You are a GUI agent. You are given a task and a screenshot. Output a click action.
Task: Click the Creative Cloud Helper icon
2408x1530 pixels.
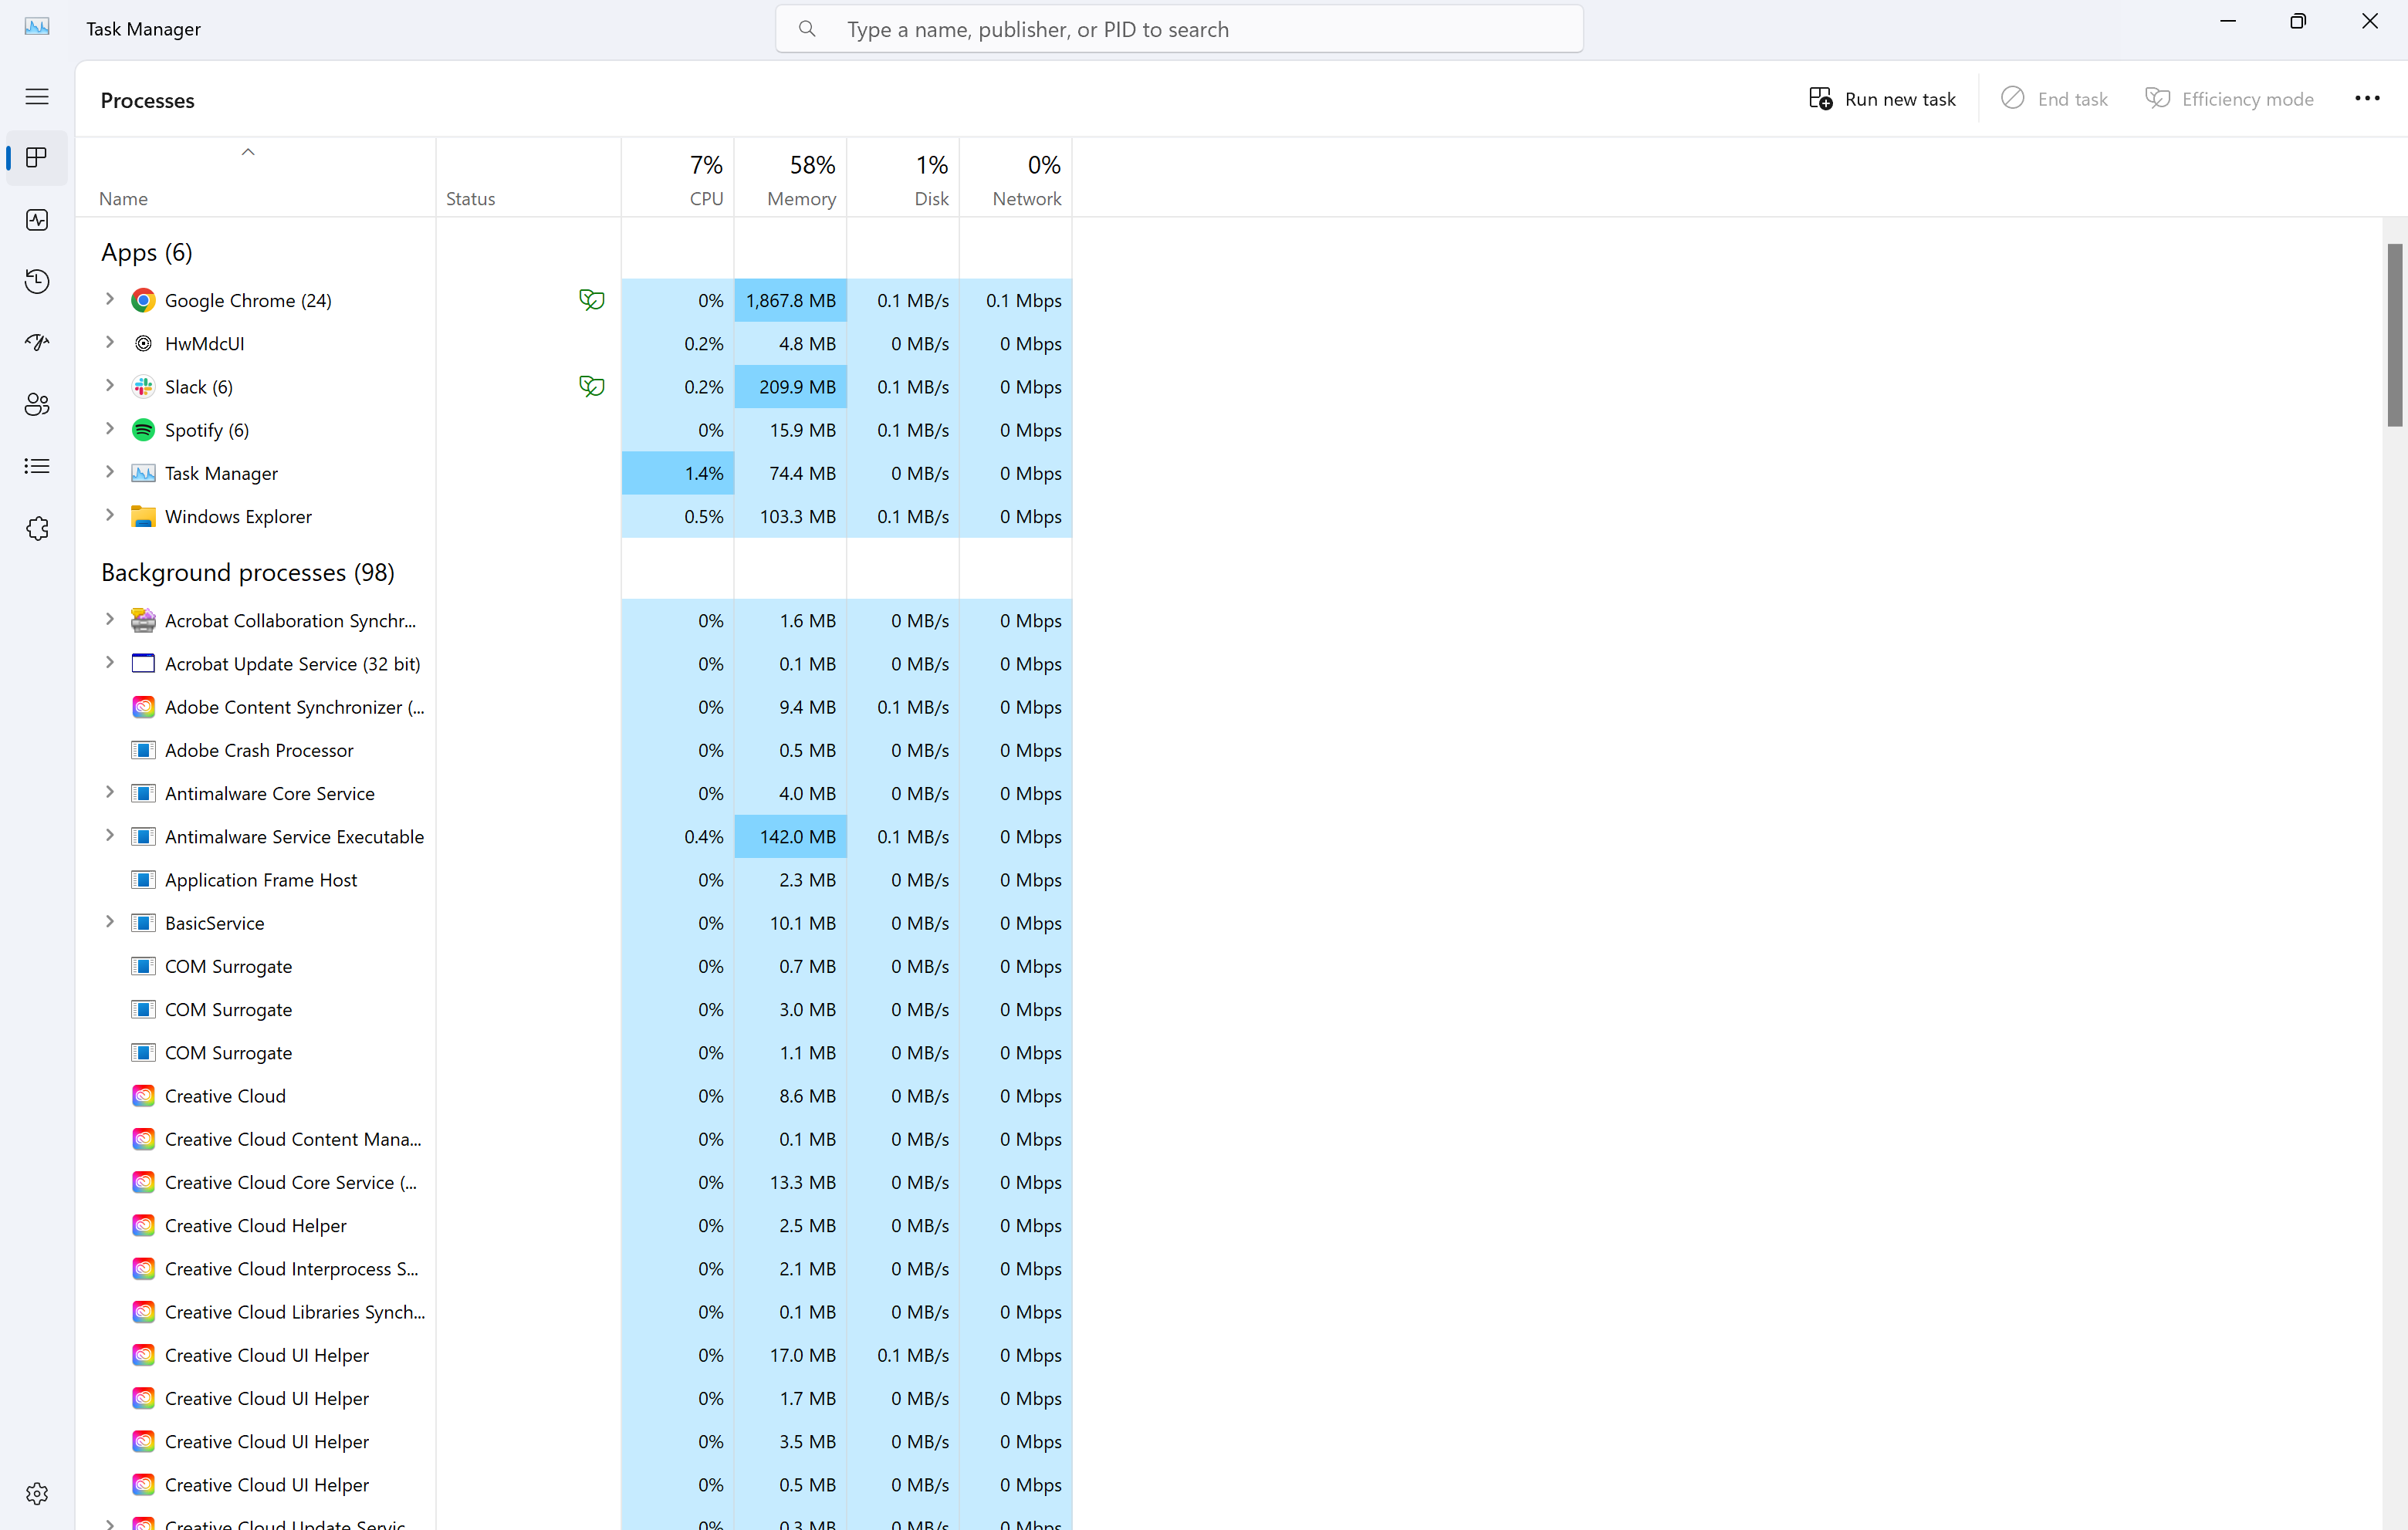[x=143, y=1226]
